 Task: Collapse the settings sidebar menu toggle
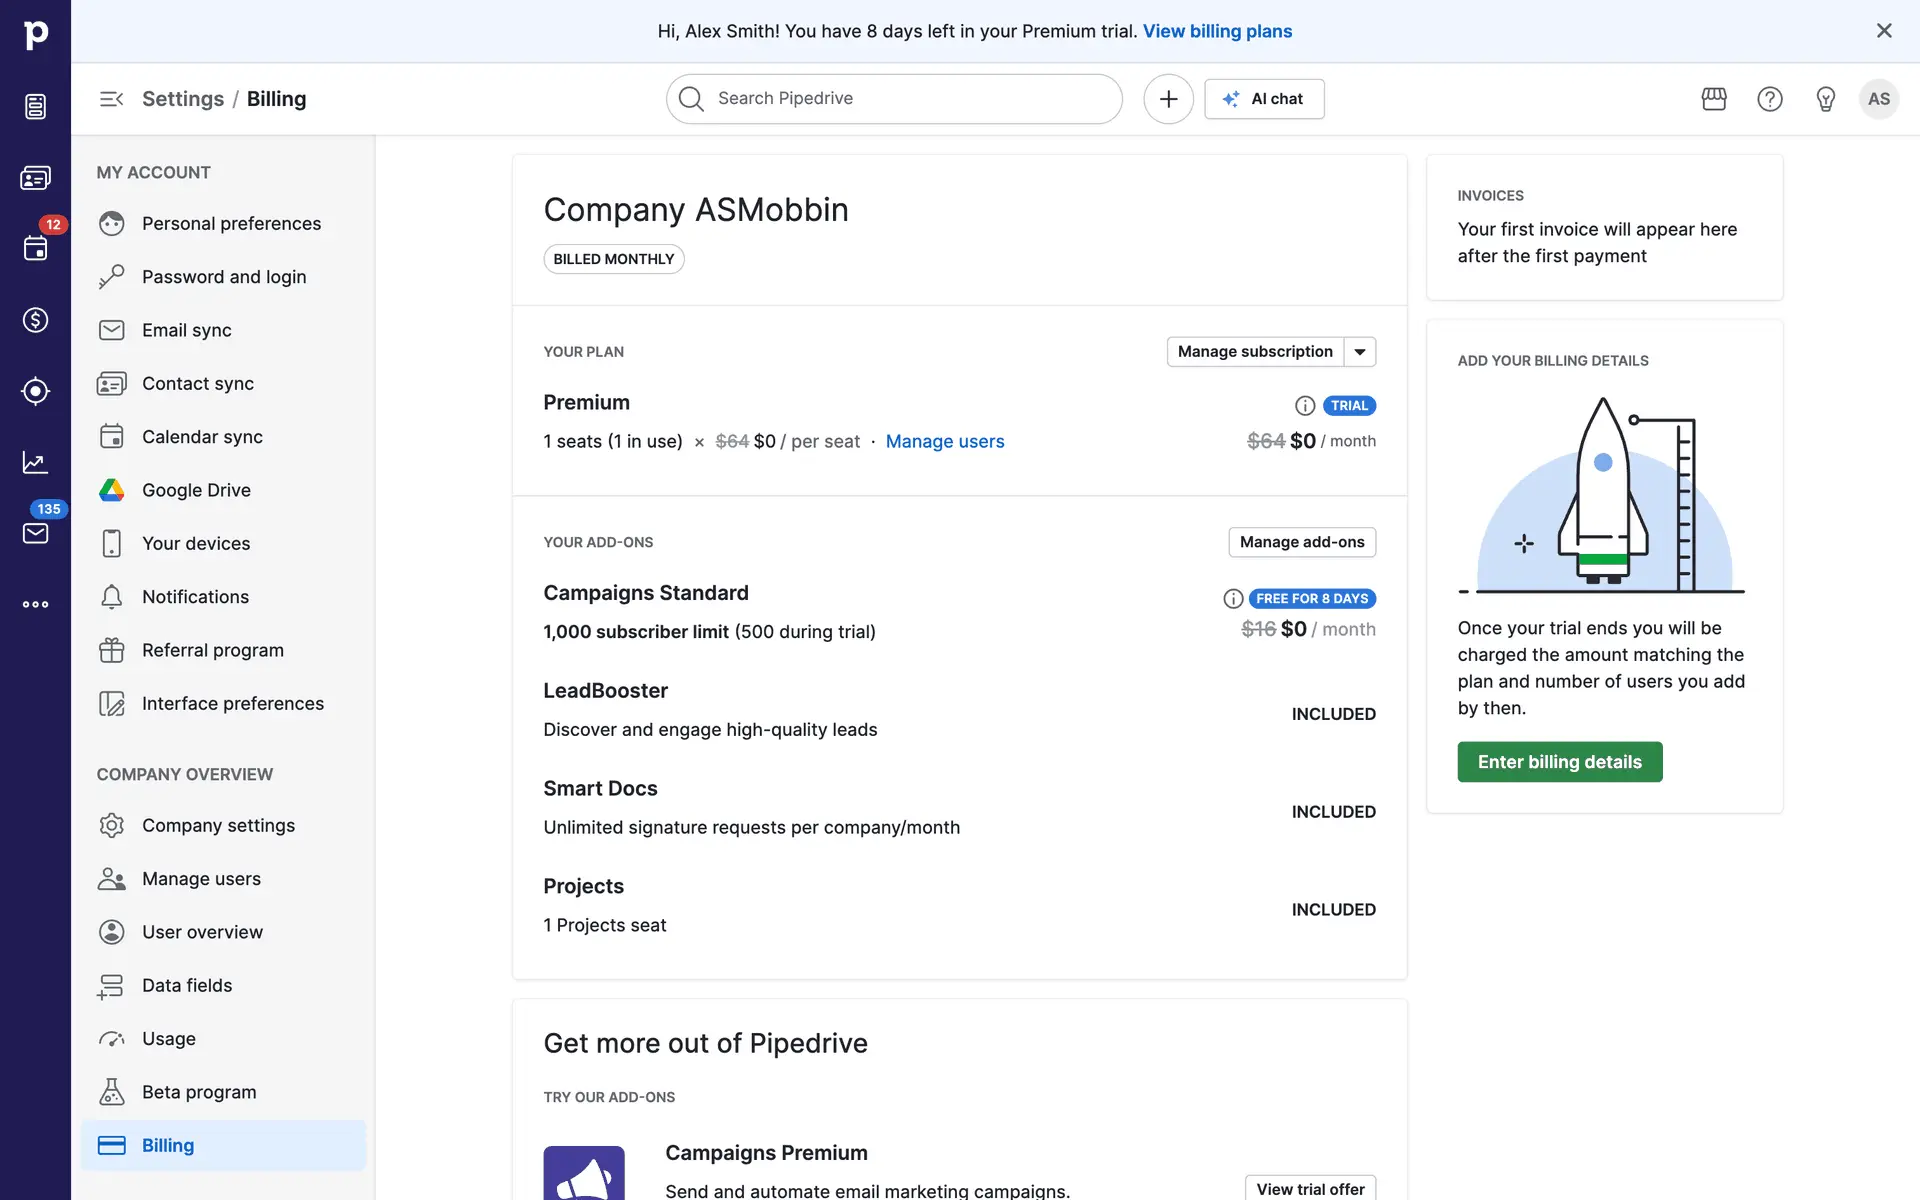(x=111, y=99)
